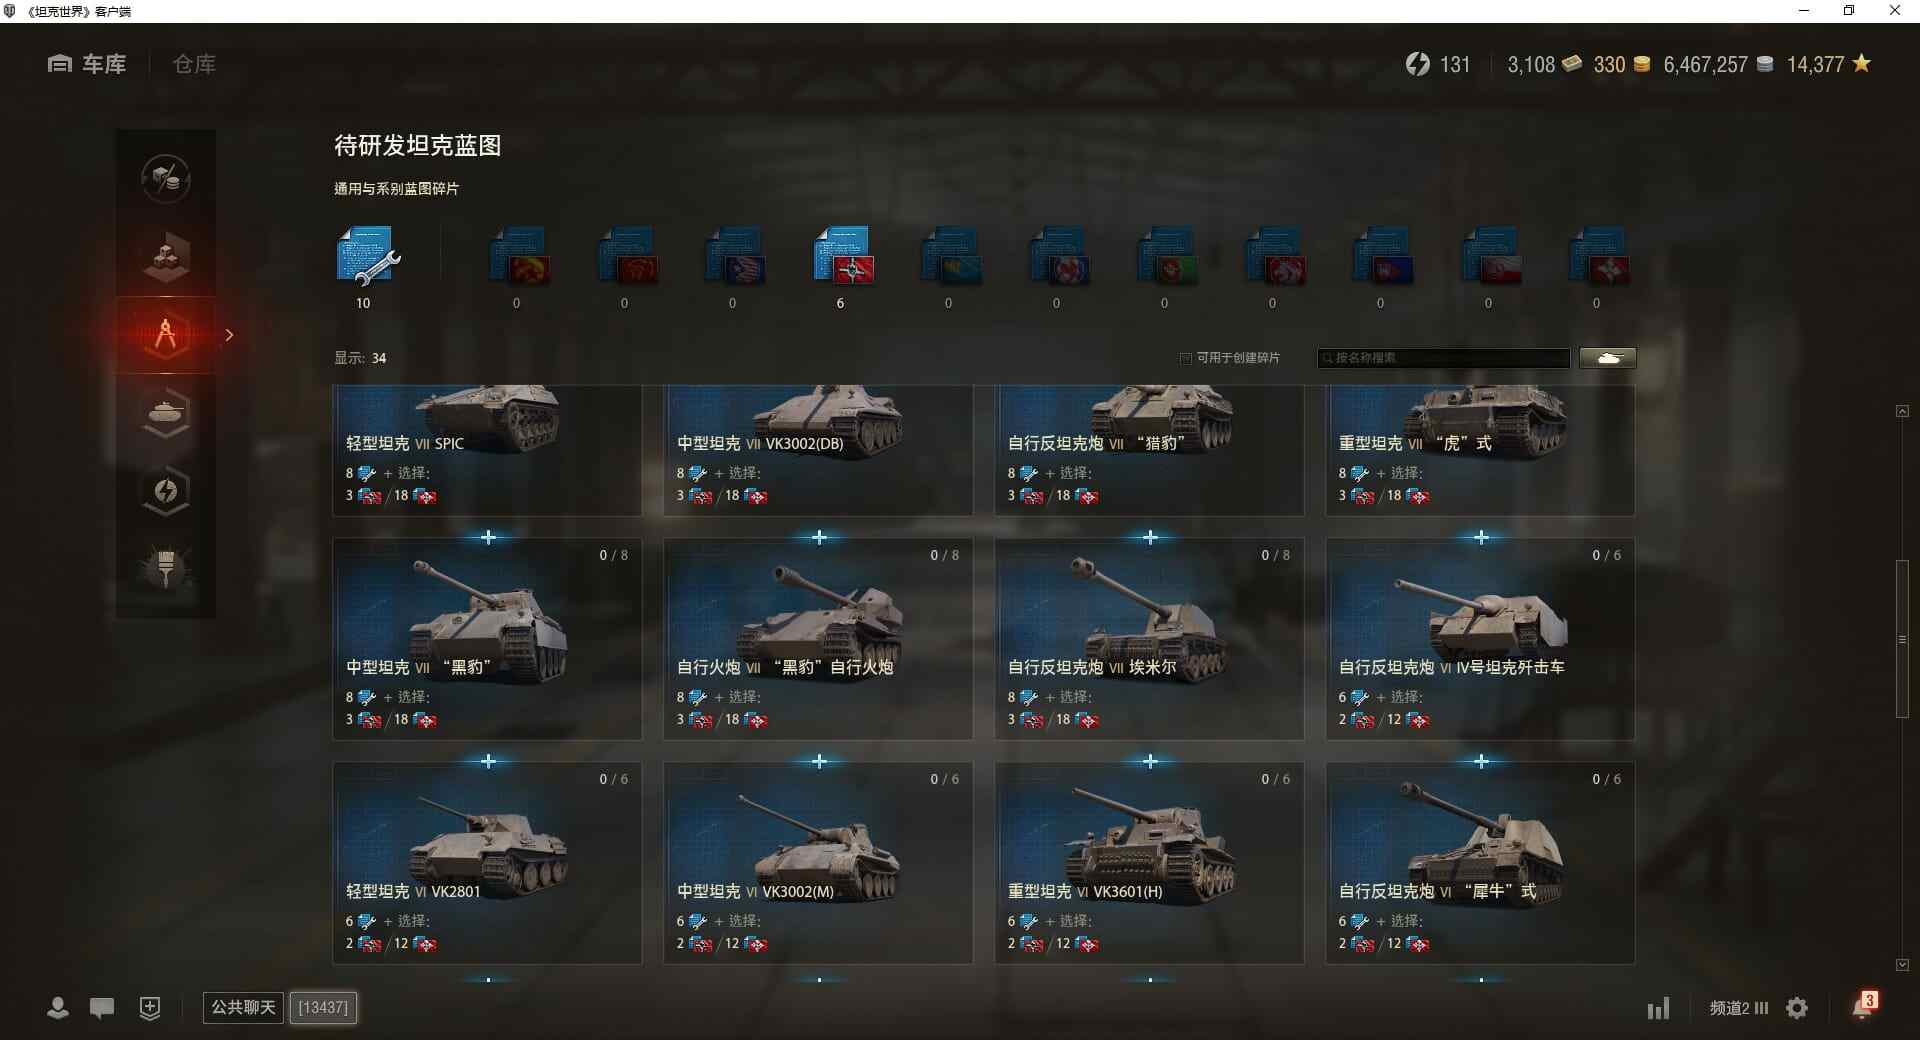
Task: Click the scrollbar down arrow
Action: [x=1902, y=965]
